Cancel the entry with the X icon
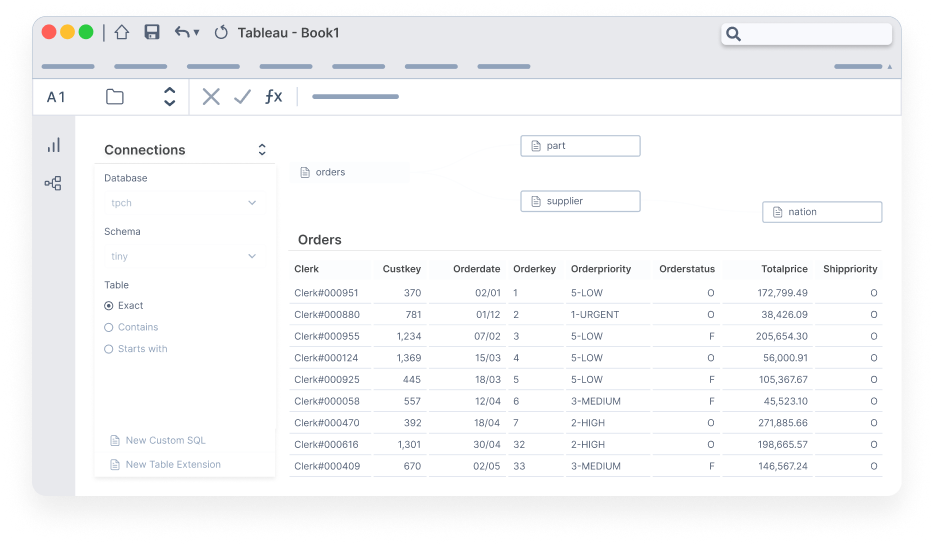The width and height of the screenshot is (934, 544). (211, 97)
